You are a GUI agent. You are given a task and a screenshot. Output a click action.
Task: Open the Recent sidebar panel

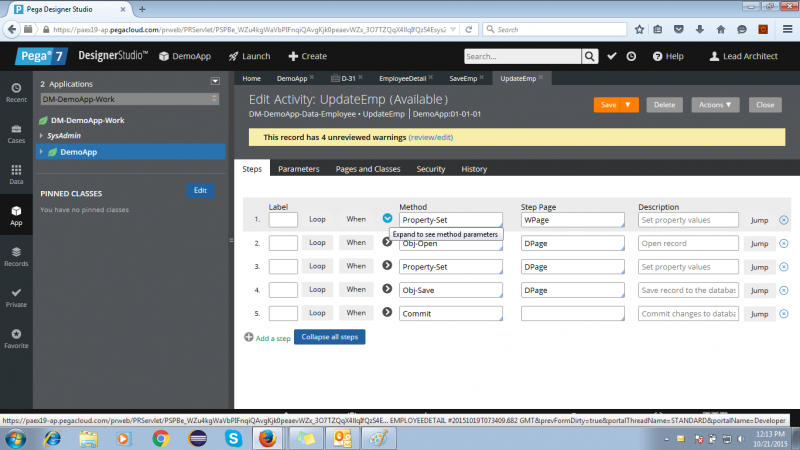click(16, 93)
